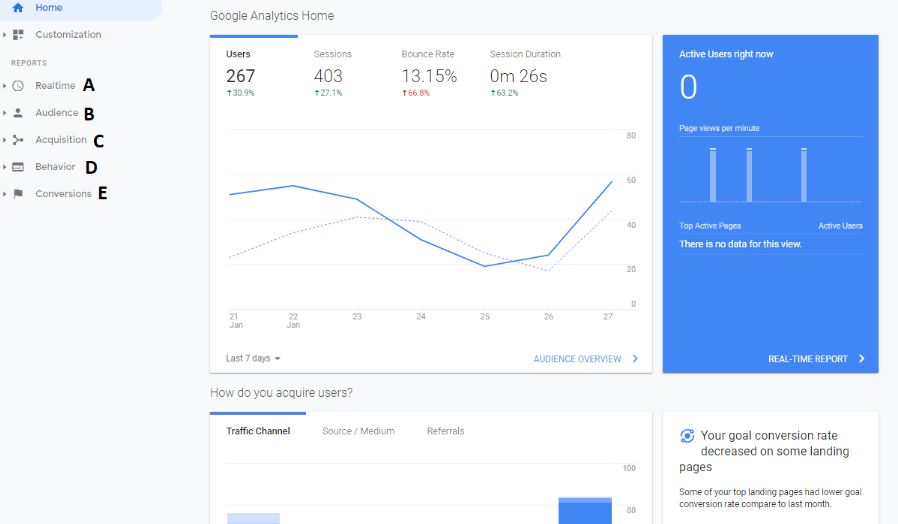Open the REAL-TIME REPORT link

tap(808, 358)
